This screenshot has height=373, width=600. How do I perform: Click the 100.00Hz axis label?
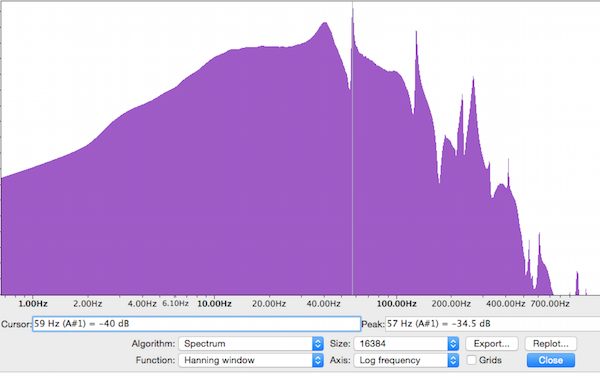click(x=396, y=304)
